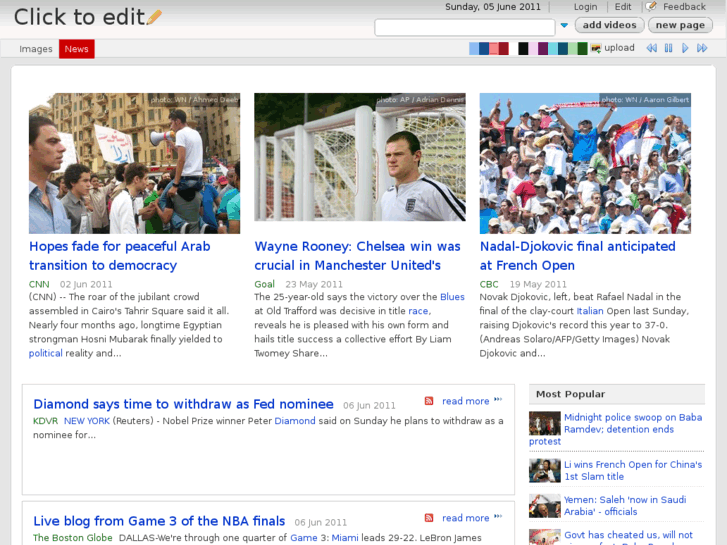This screenshot has width=727, height=545.
Task: Pick the dark blue color swatch
Action: pyautogui.click(x=484, y=48)
